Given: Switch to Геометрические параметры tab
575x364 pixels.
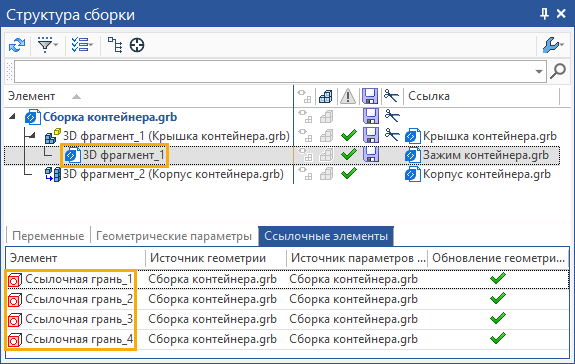Looking at the screenshot, I should pyautogui.click(x=174, y=236).
